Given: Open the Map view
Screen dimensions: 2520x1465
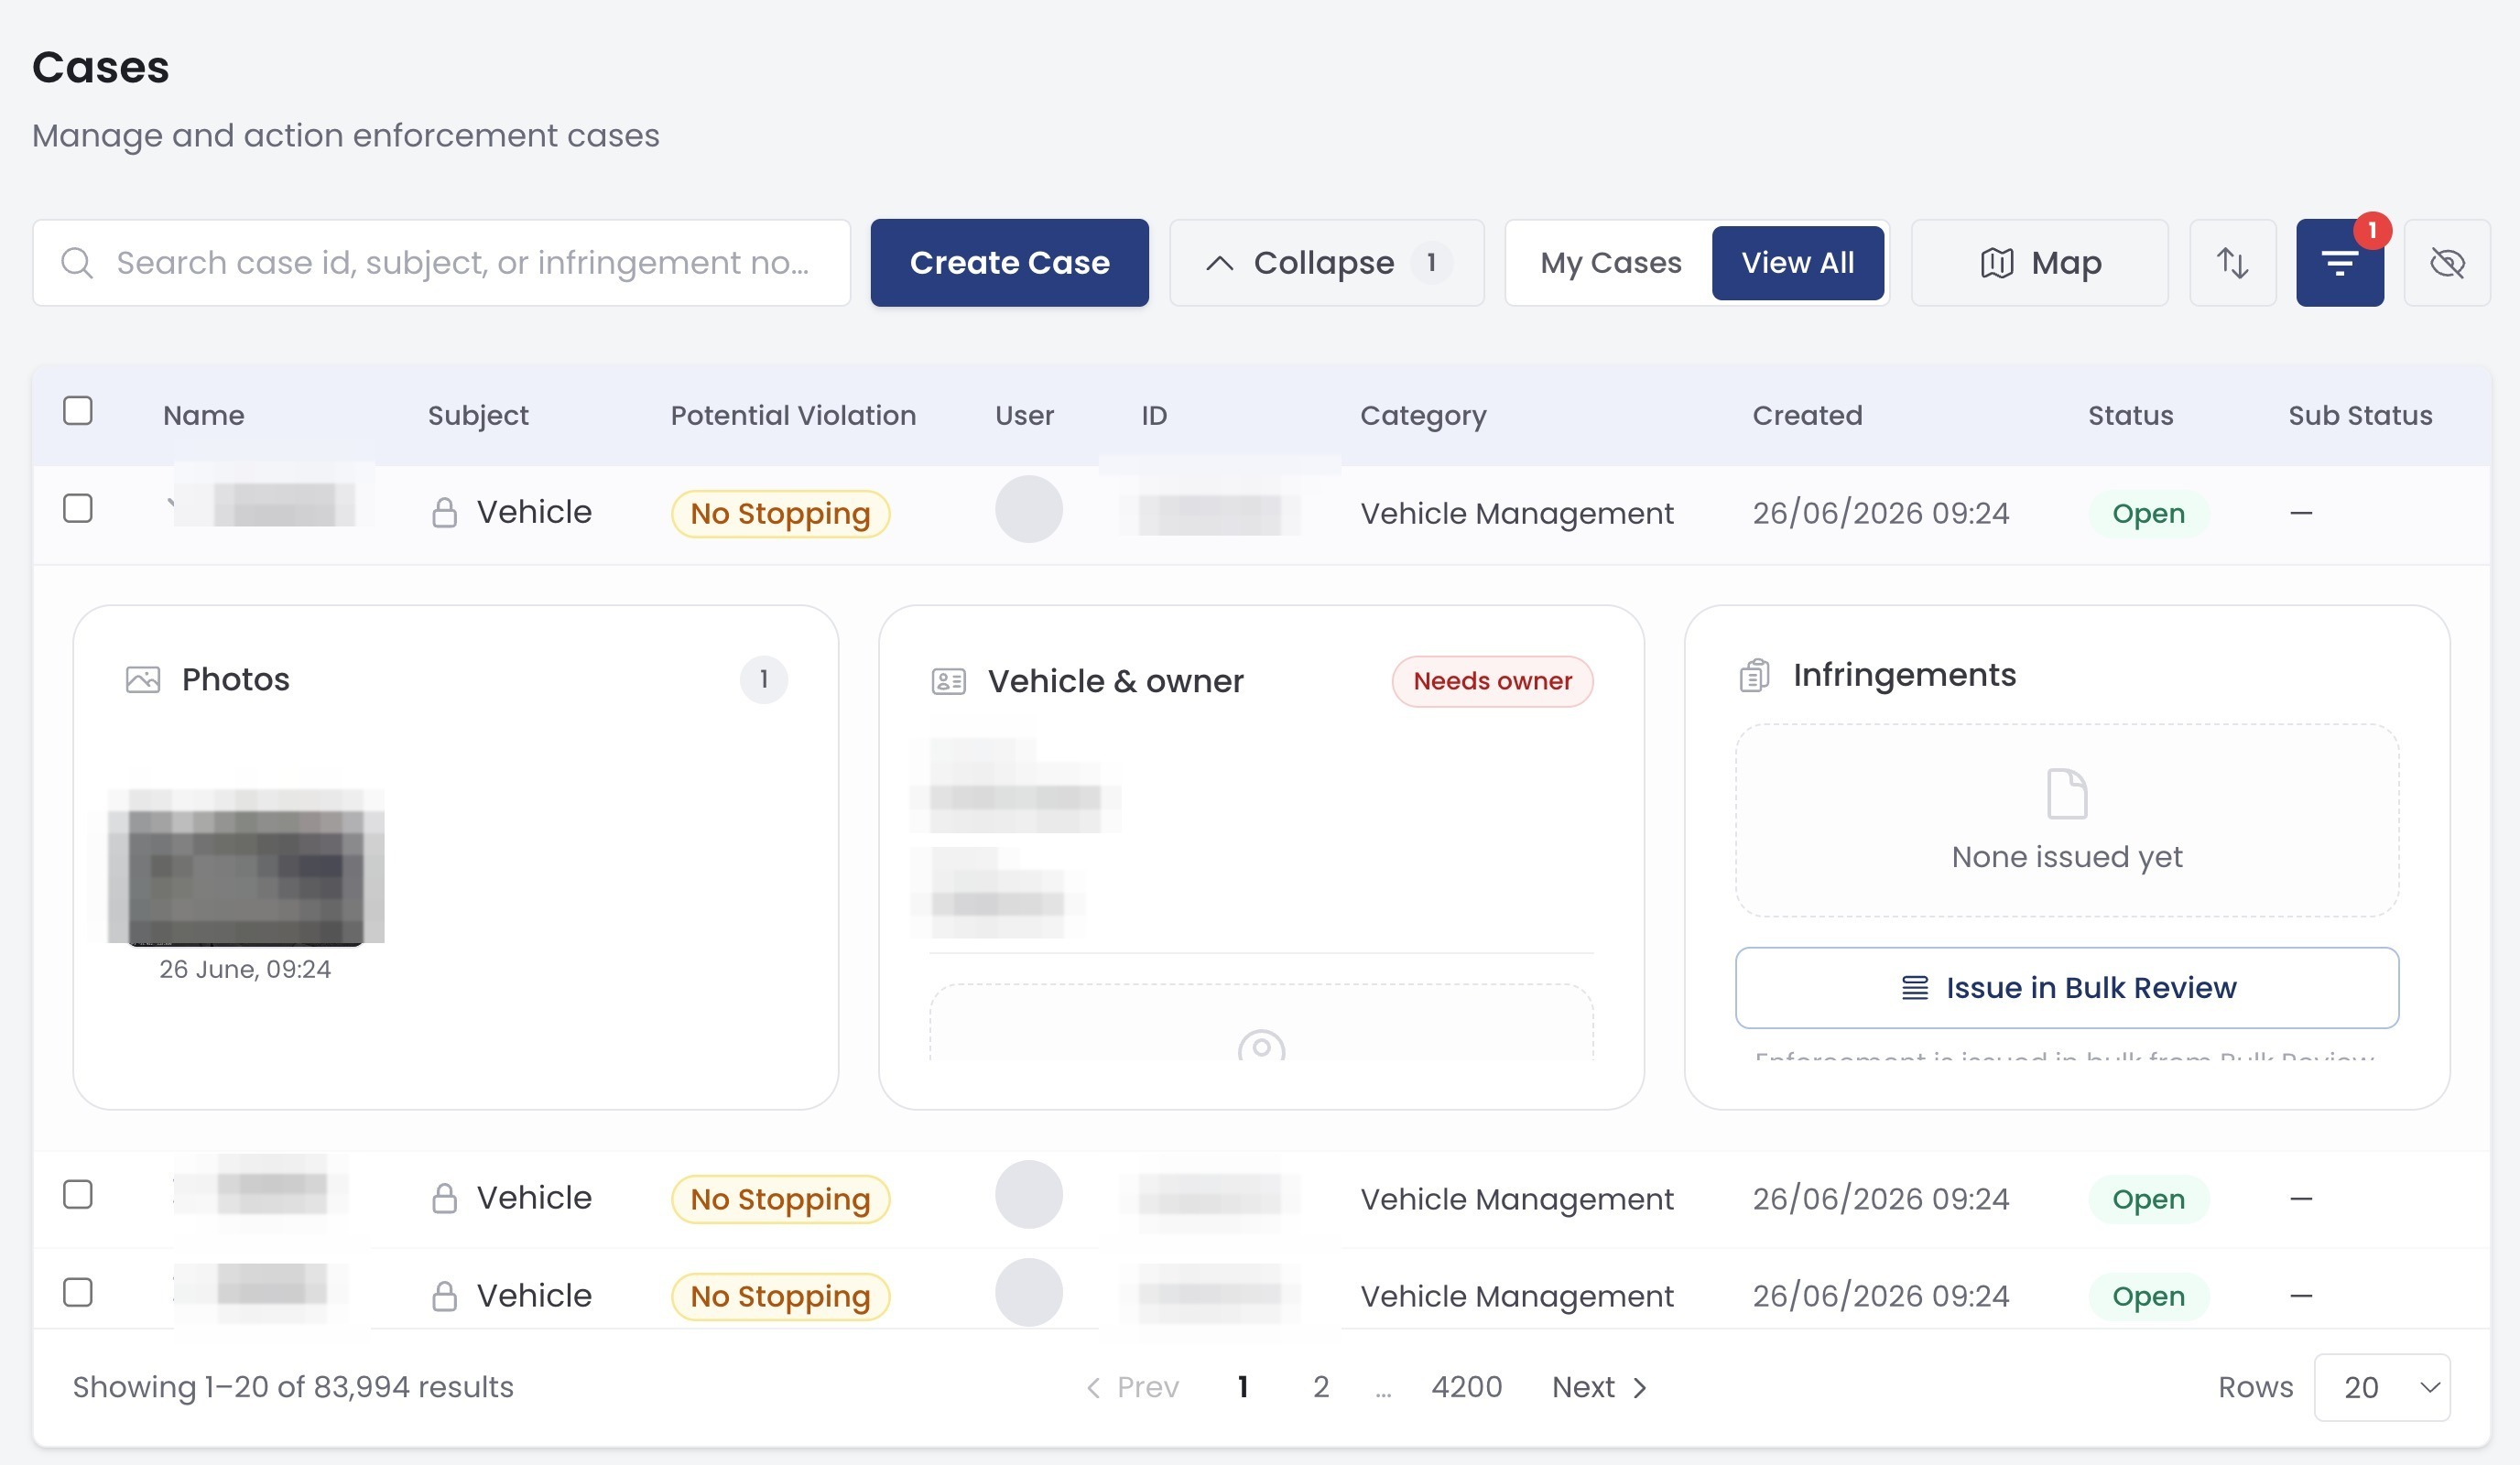Looking at the screenshot, I should point(2039,263).
